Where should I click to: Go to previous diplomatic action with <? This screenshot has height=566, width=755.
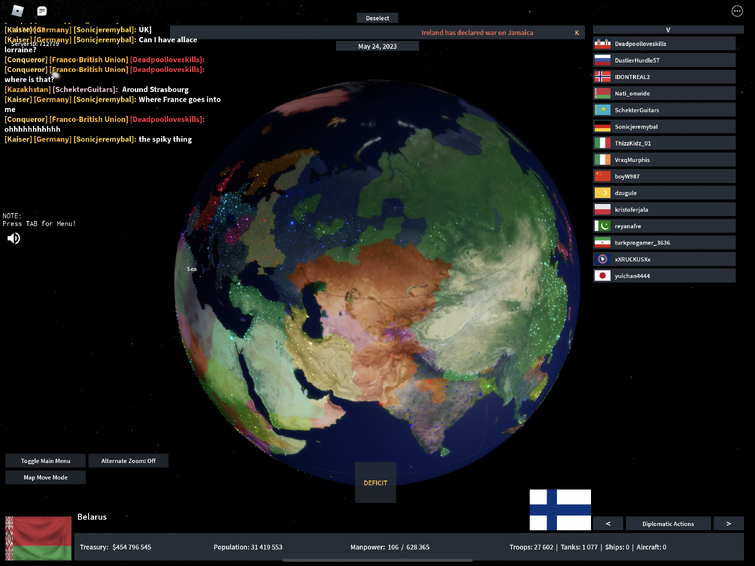[x=608, y=524]
